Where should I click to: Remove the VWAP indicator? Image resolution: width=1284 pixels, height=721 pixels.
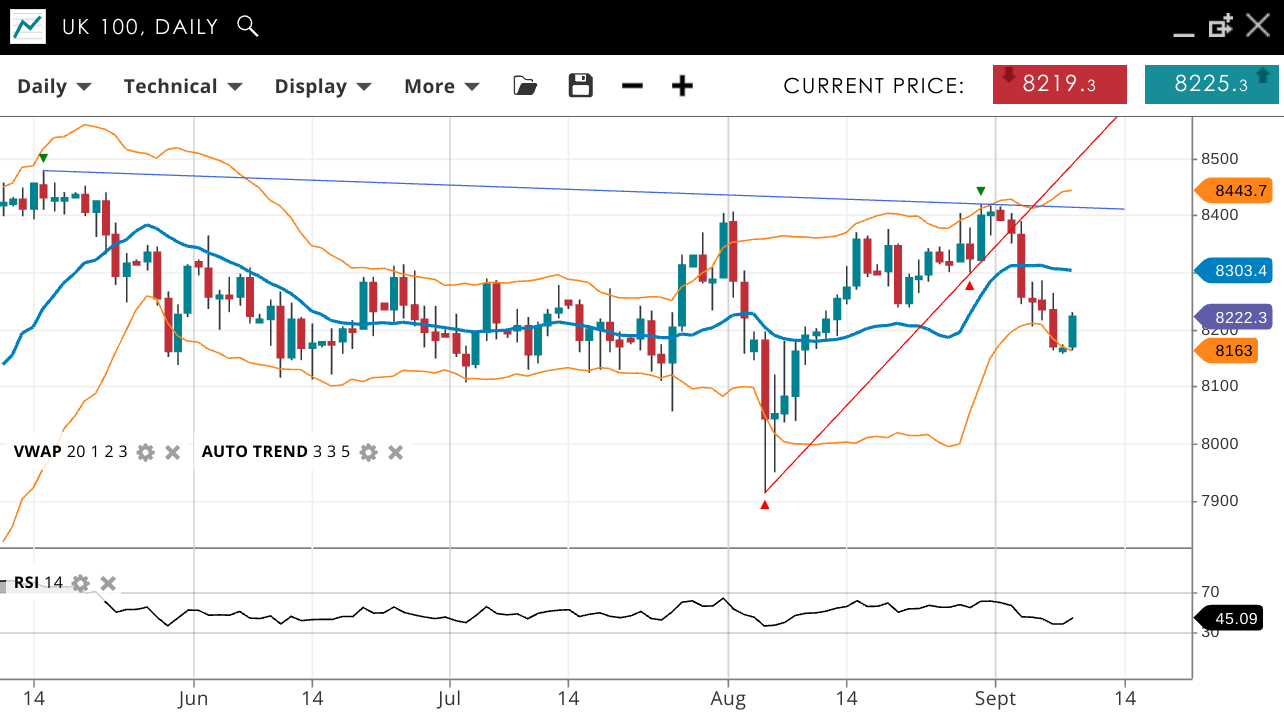(173, 452)
